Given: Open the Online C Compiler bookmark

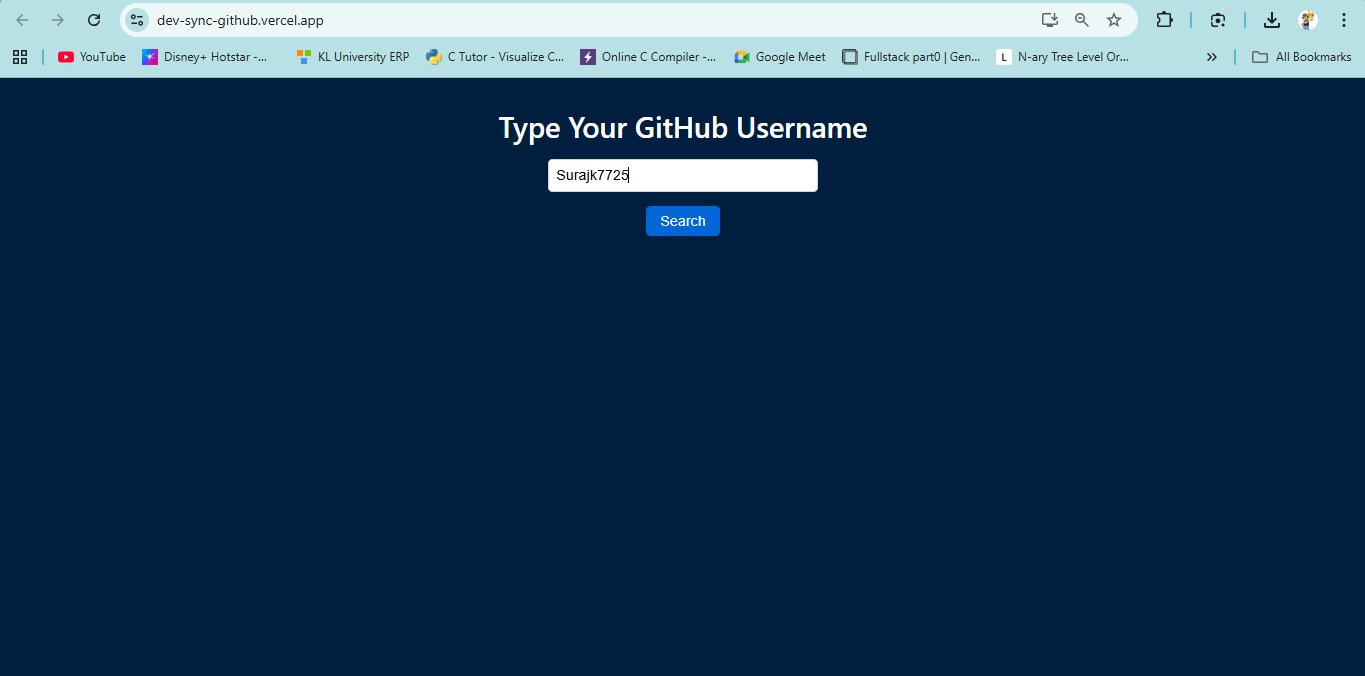Looking at the screenshot, I should point(648,57).
